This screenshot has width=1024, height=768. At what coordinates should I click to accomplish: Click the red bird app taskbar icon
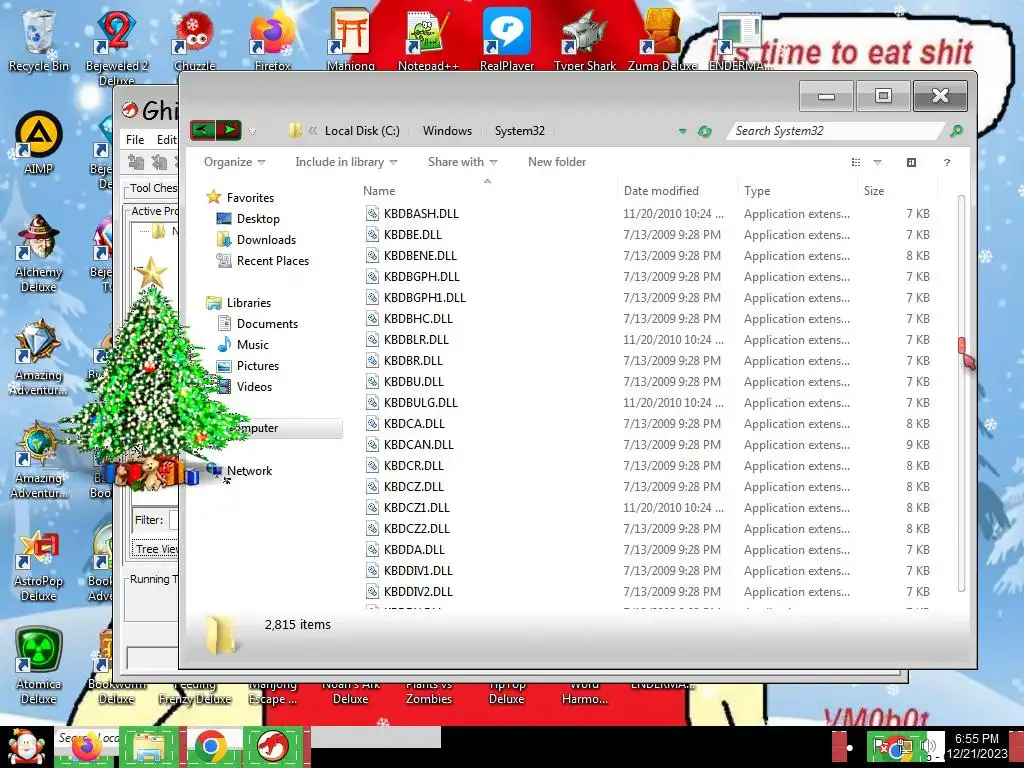(x=273, y=747)
